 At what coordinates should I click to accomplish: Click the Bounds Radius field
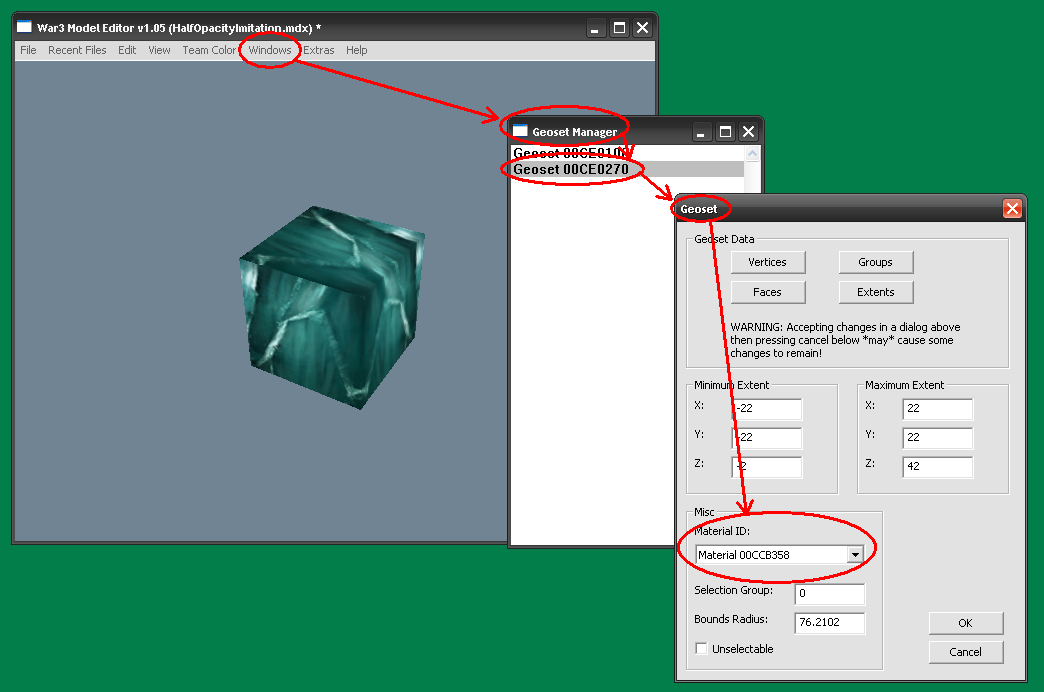(830, 622)
